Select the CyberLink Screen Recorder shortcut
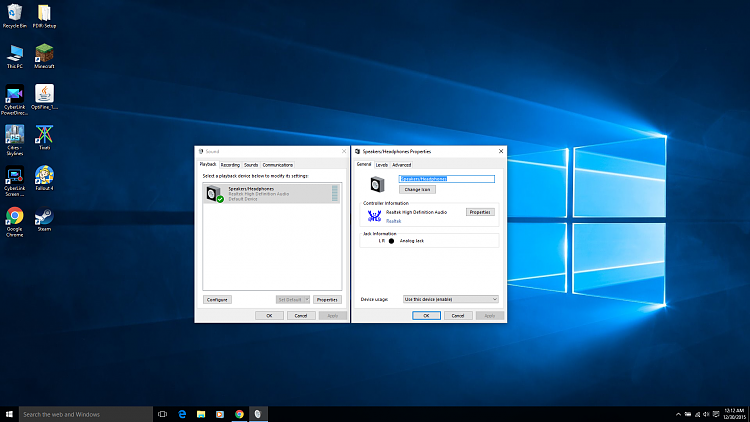The width and height of the screenshot is (750, 422). coord(14,181)
